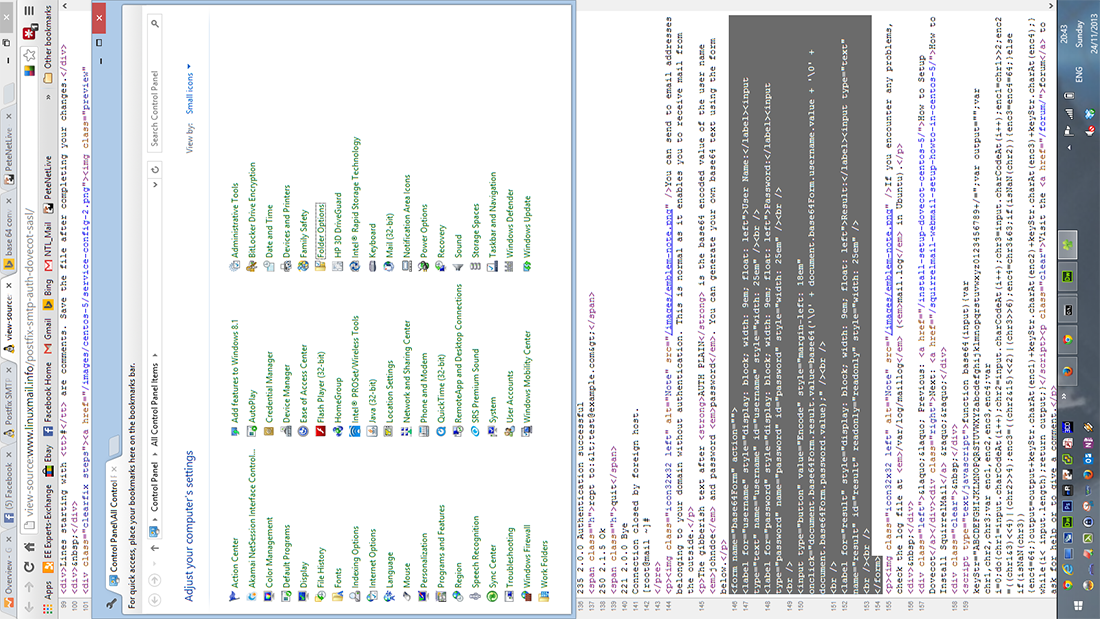Show hidden system tray icons

pyautogui.click(x=1069, y=147)
